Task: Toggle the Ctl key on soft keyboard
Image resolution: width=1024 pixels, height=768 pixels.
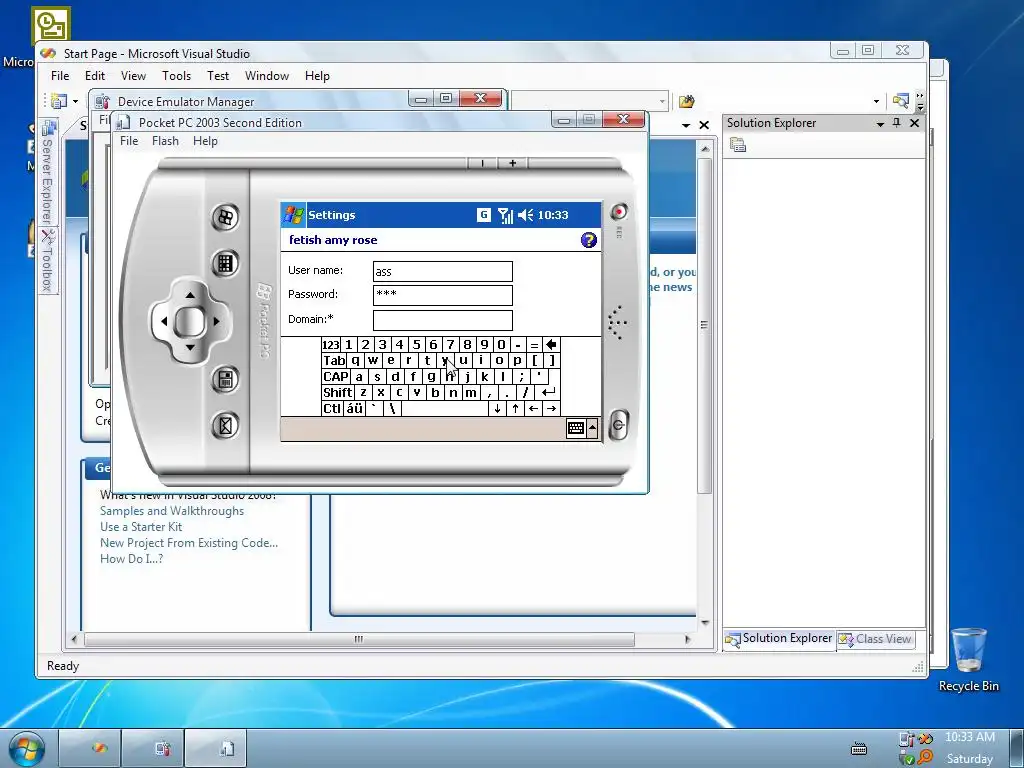Action: point(332,409)
